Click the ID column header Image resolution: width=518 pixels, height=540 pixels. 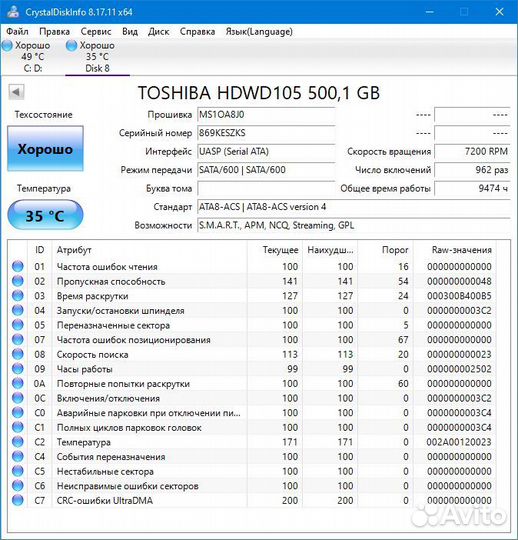point(40,250)
